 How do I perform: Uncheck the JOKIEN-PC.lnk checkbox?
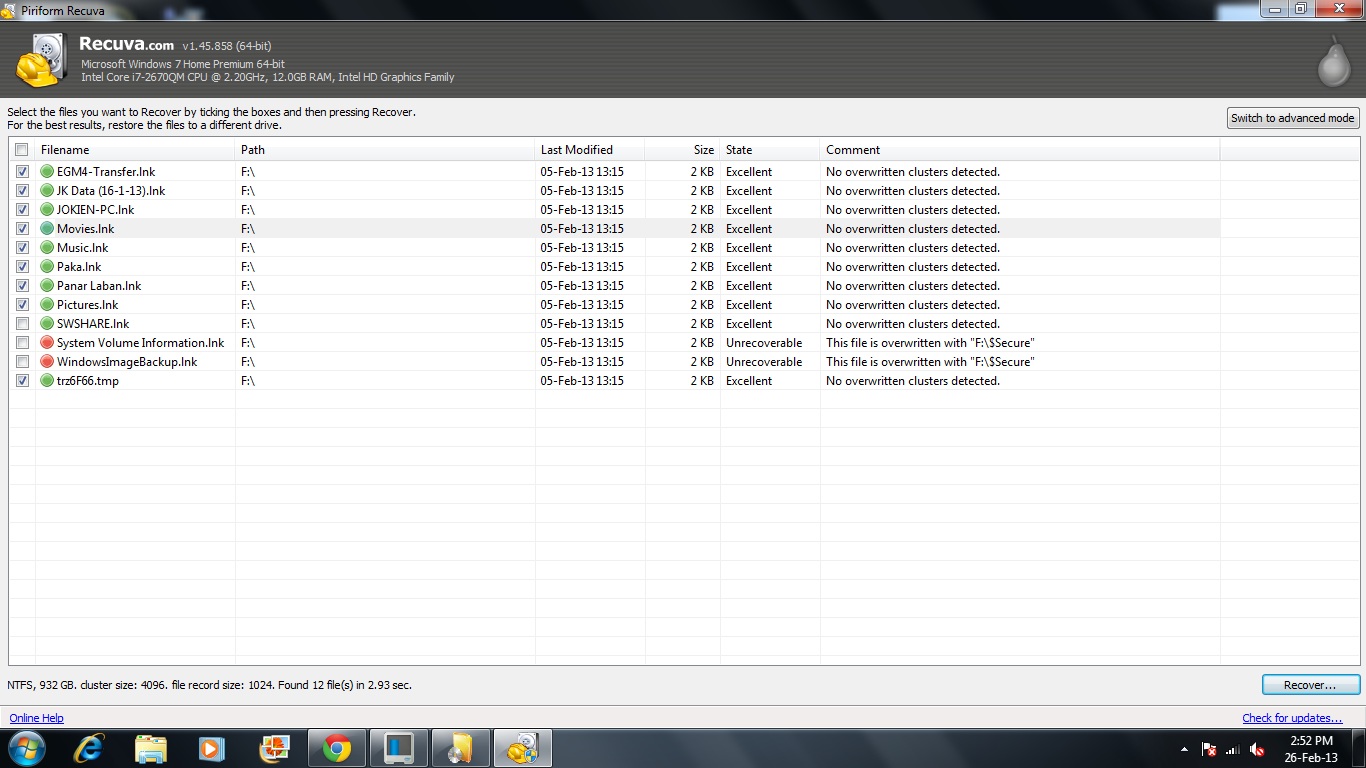[x=22, y=210]
